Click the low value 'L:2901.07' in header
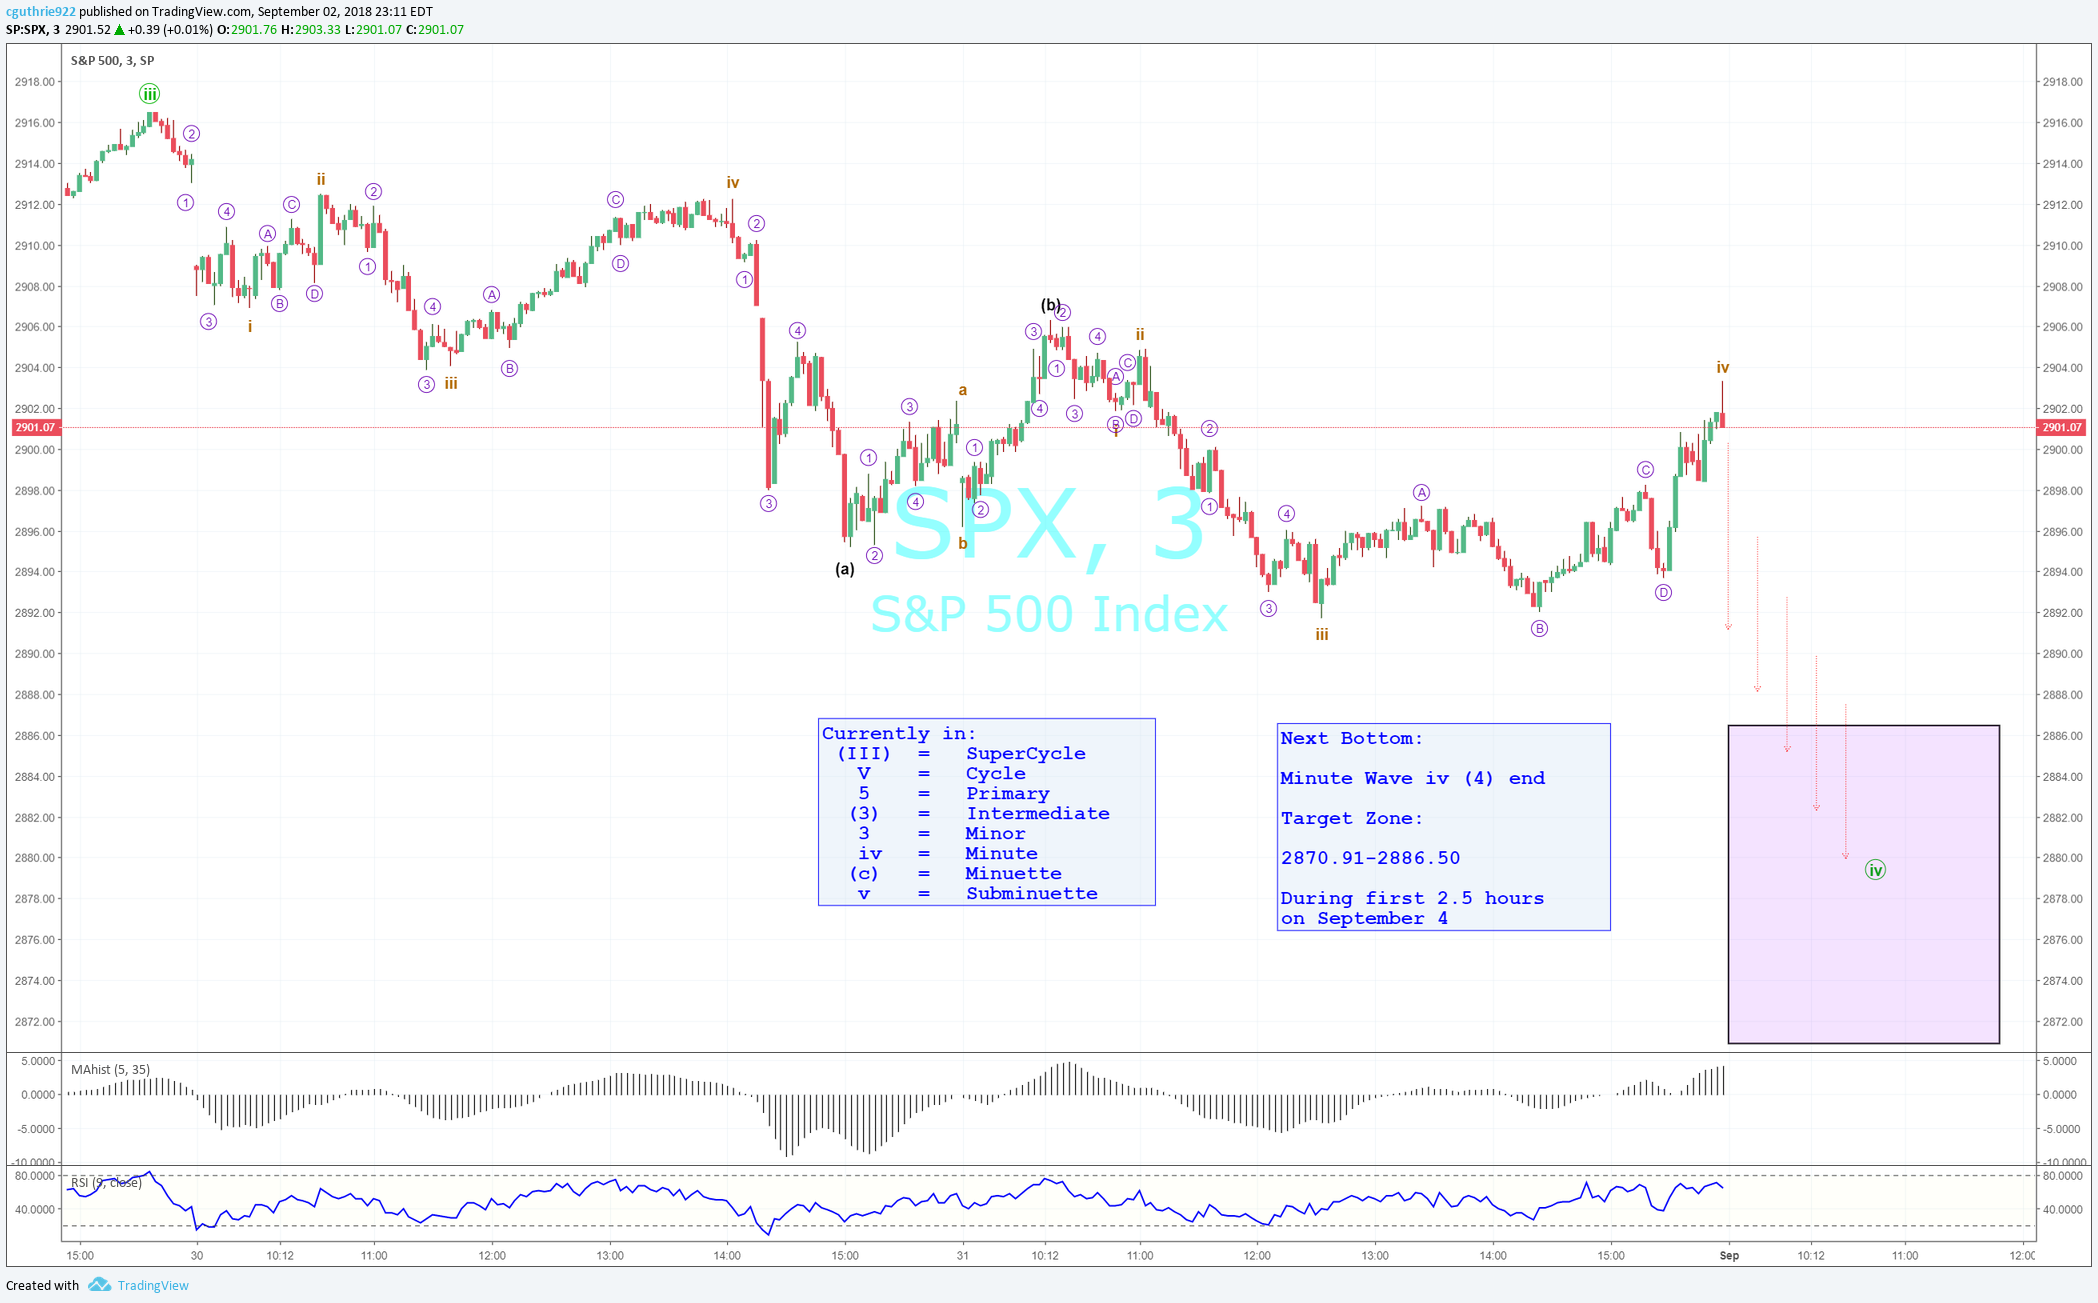2098x1303 pixels. tap(373, 29)
